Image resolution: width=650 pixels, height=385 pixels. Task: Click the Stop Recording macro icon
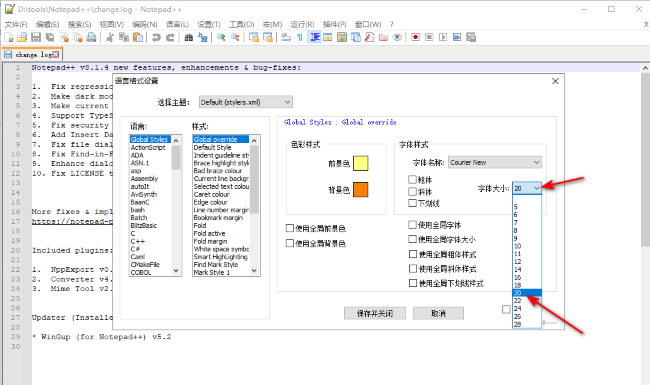[x=429, y=38]
